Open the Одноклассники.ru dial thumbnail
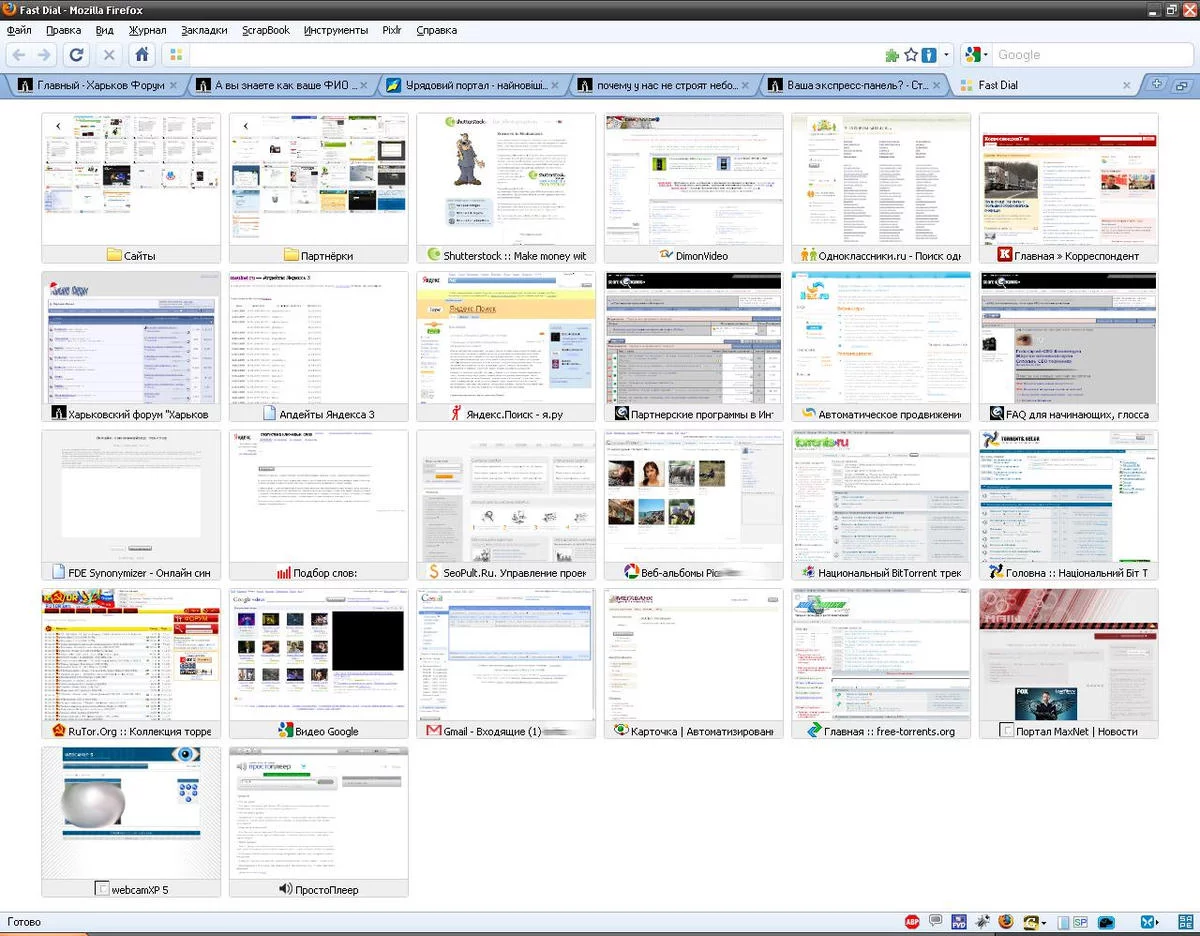Screen dimensions: 1200x936 point(881,188)
